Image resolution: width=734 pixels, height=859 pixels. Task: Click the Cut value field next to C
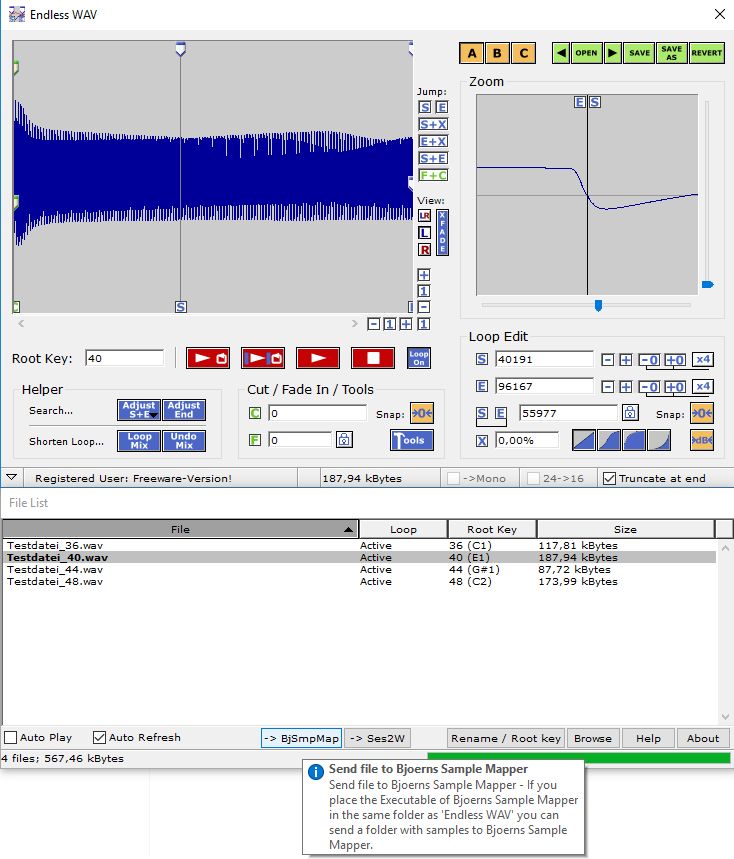click(x=317, y=413)
